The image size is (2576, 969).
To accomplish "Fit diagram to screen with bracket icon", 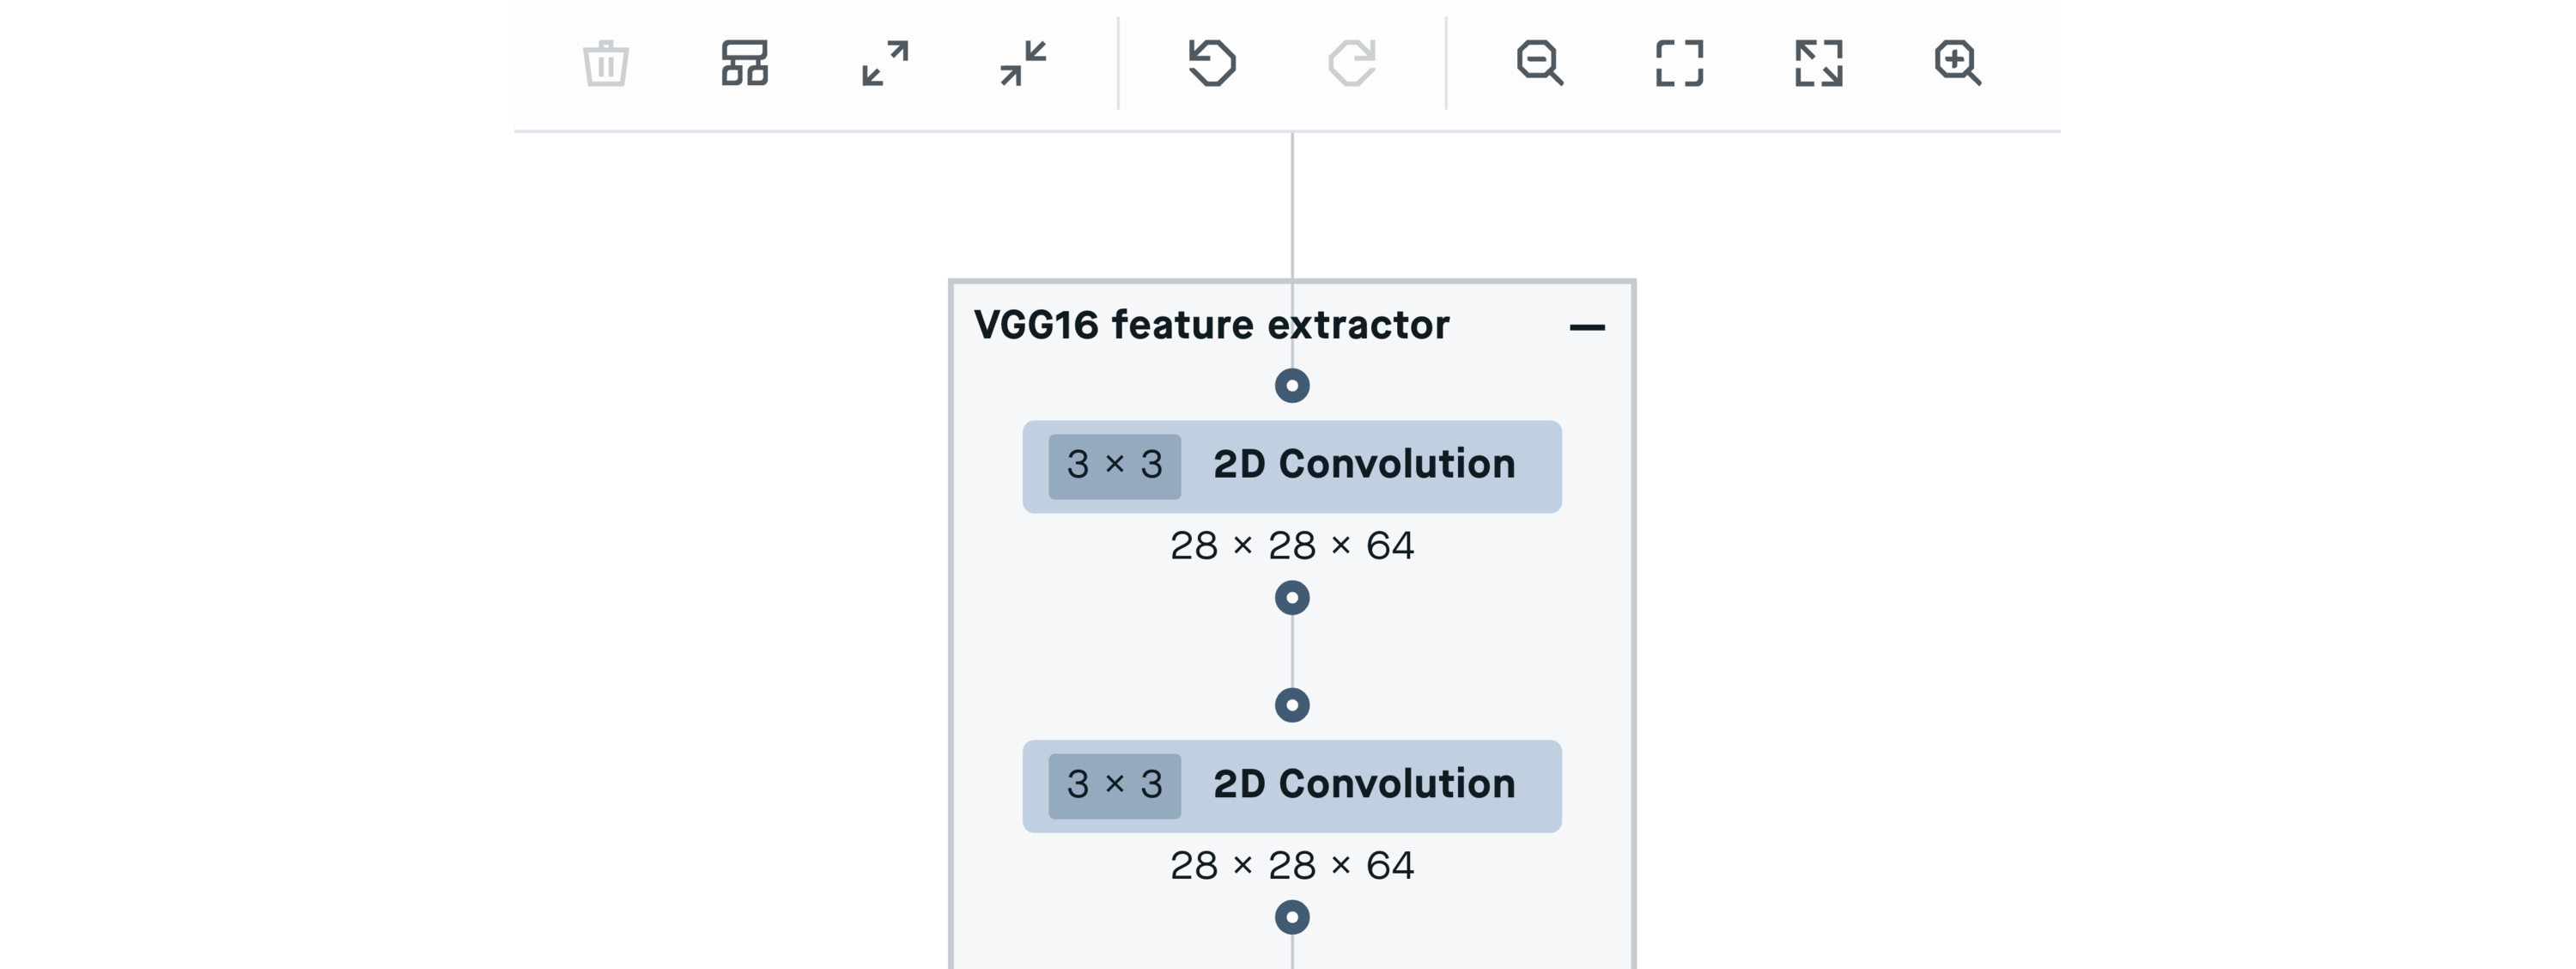I will (1679, 63).
